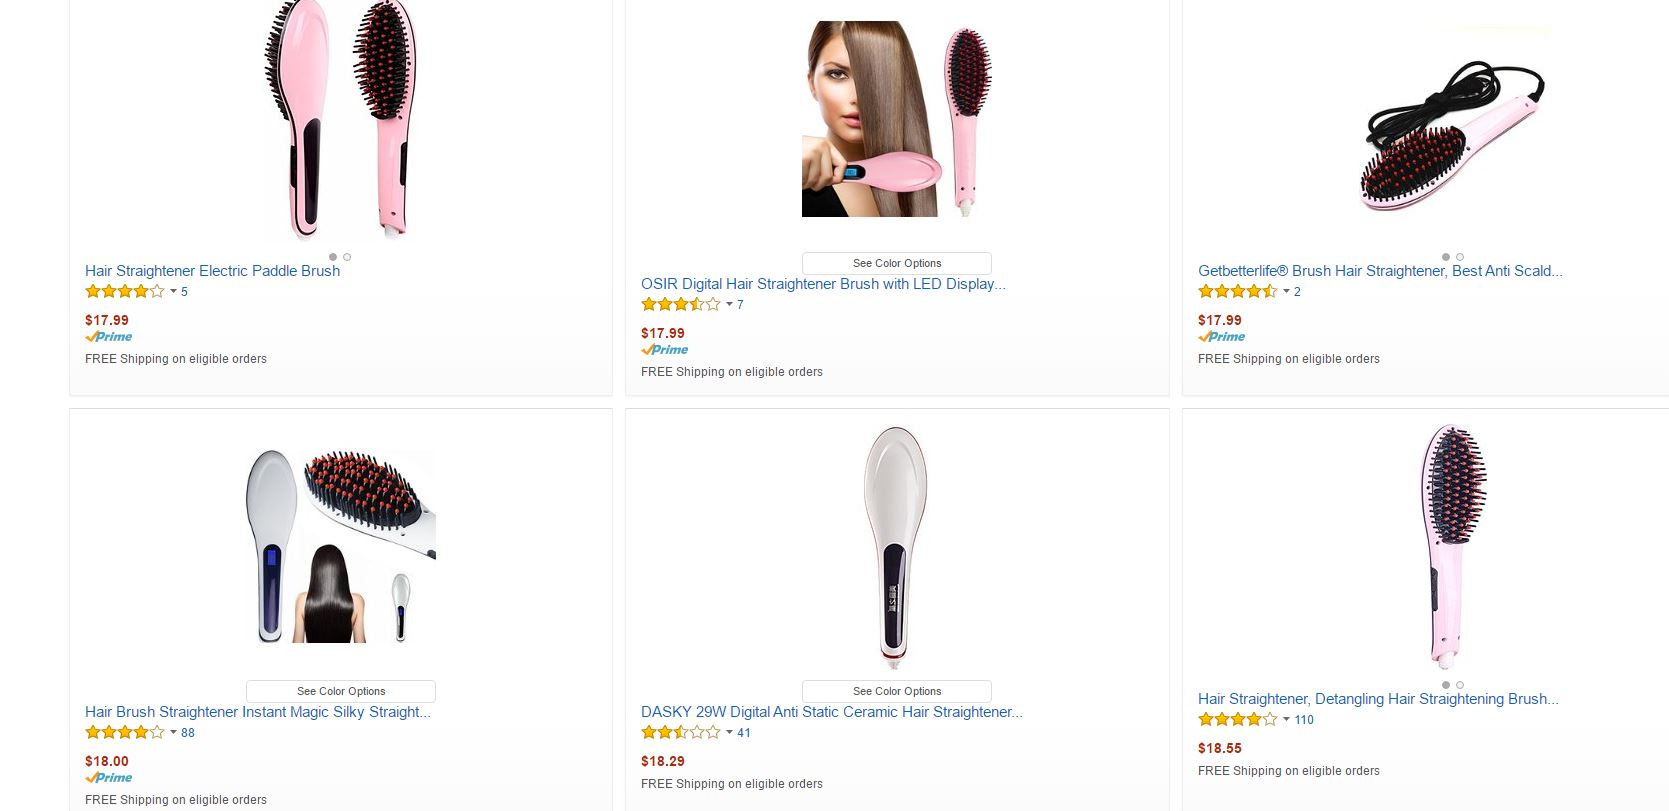Click the Prime logo under the $18.00 price
1669x811 pixels.
pos(109,778)
